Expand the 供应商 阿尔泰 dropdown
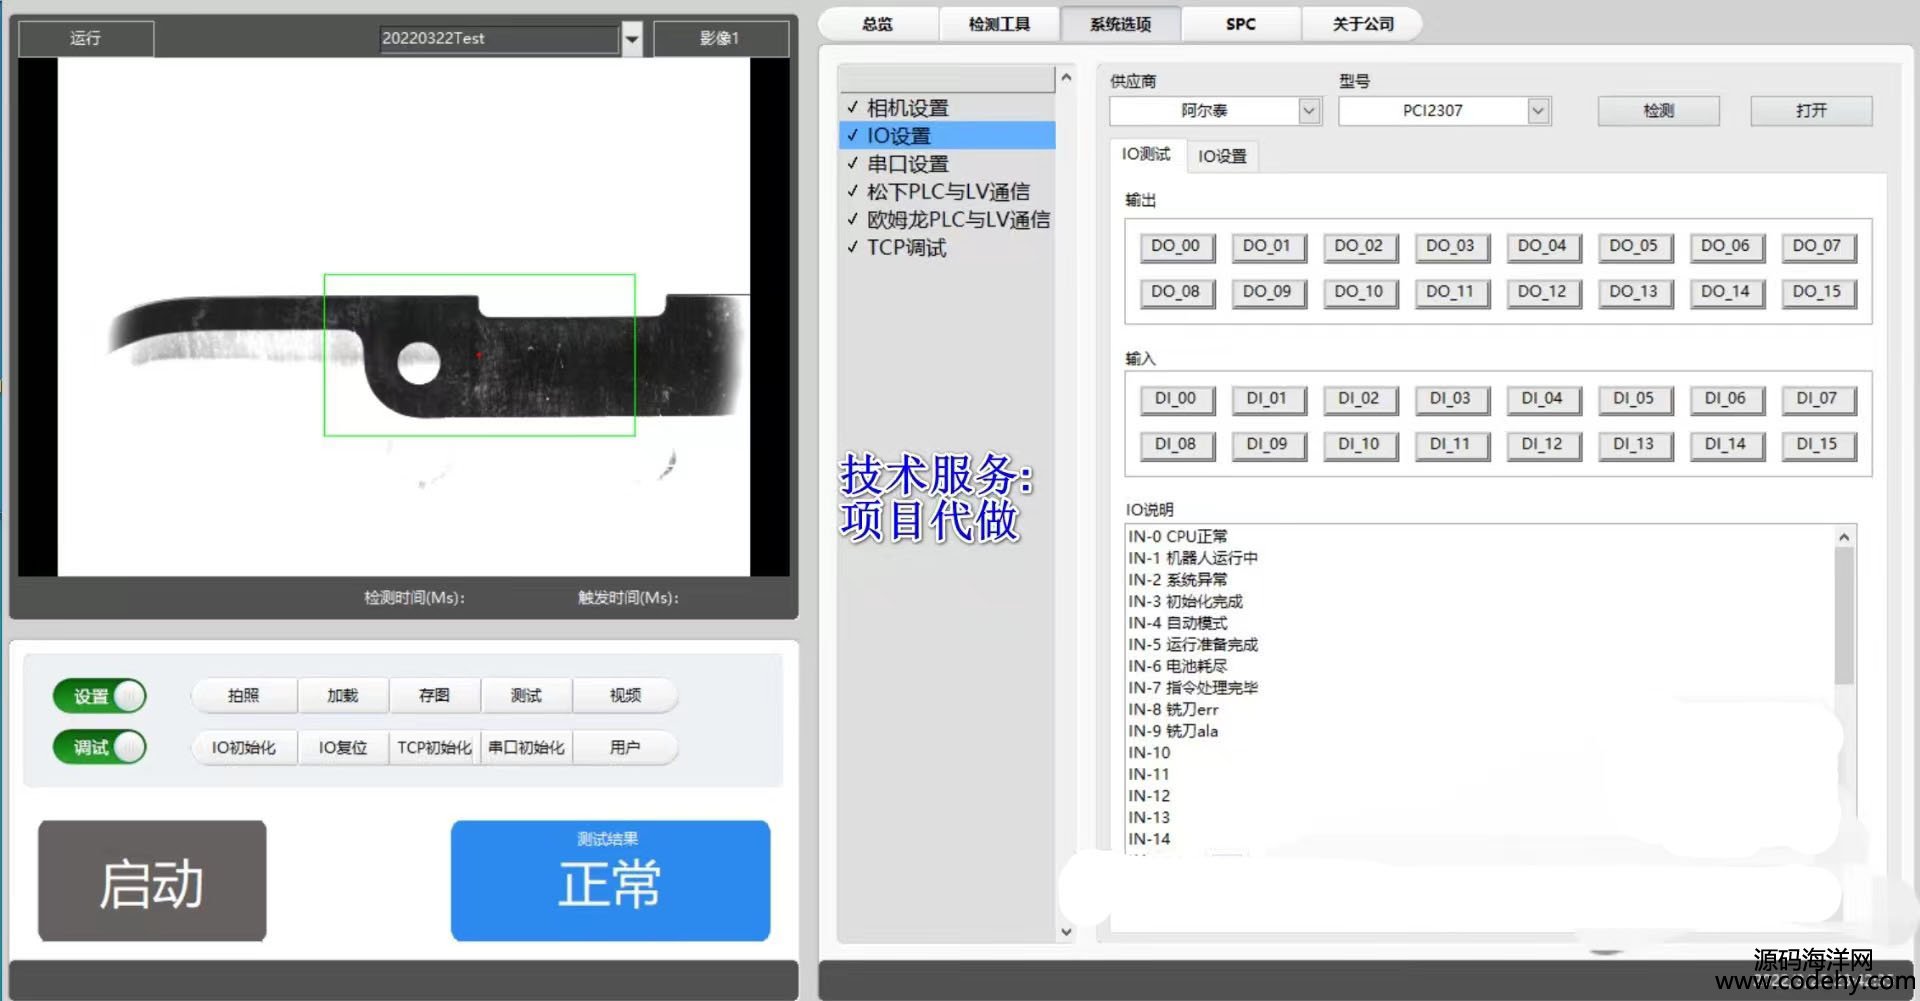This screenshot has height=1001, width=1920. coord(1309,111)
